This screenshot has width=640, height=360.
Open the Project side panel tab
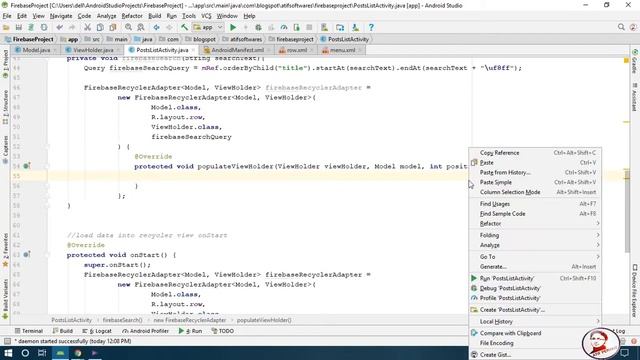click(5, 64)
